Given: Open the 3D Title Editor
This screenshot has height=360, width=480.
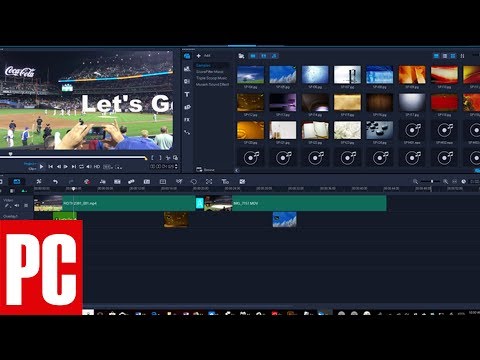Looking at the screenshot, I should pos(225,181).
